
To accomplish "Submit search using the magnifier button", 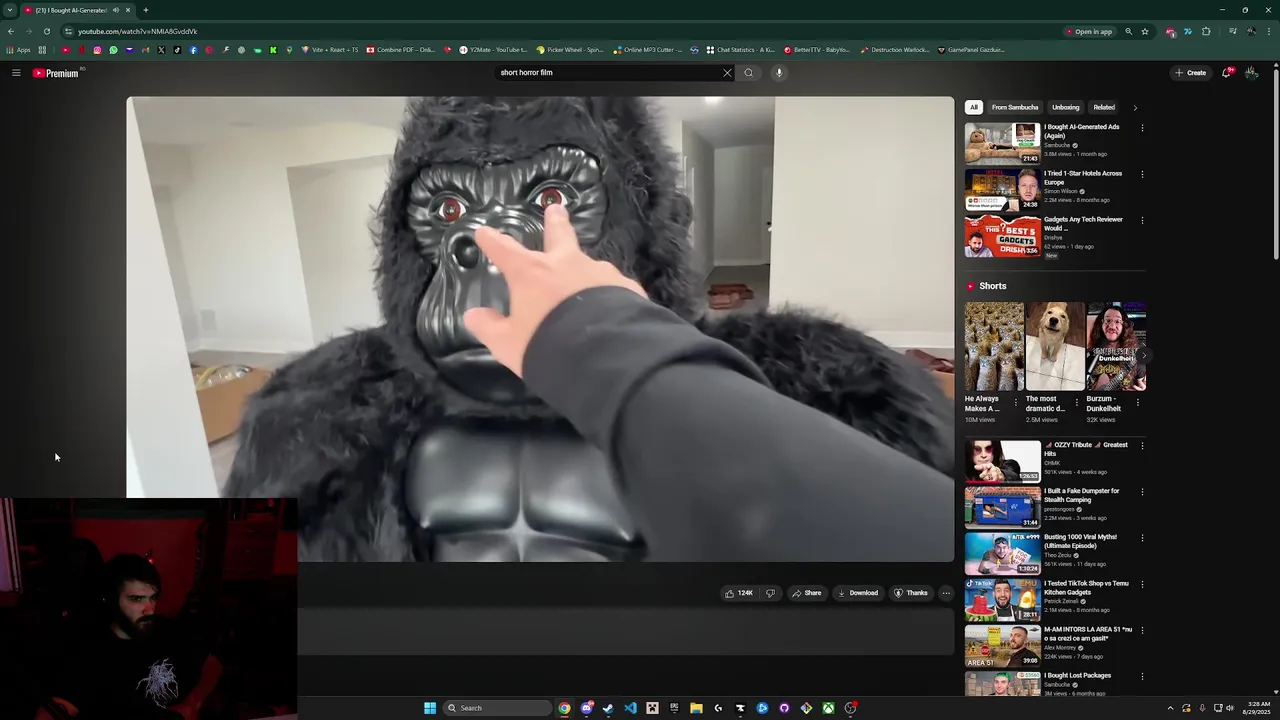I will tap(748, 73).
